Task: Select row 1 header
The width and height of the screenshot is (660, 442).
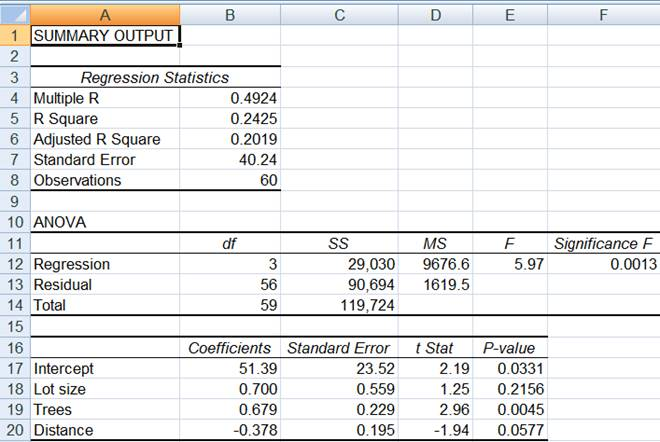Action: 14,36
